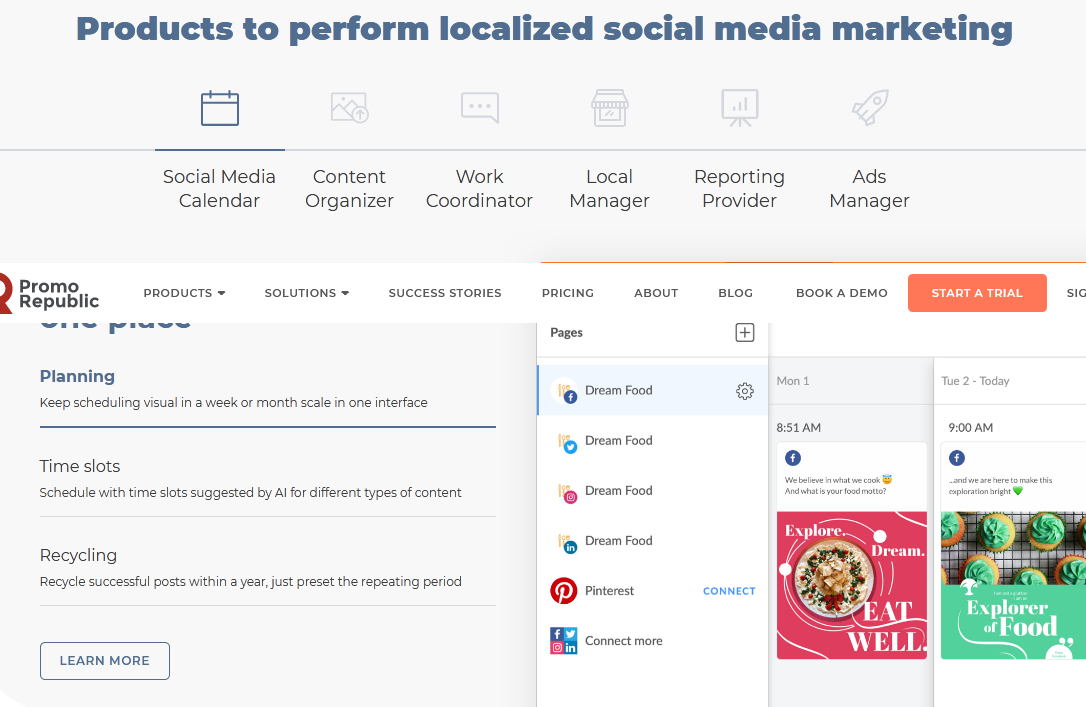Click Facebook icon on the 8:51 AM post
The image size is (1086, 707).
(x=793, y=458)
